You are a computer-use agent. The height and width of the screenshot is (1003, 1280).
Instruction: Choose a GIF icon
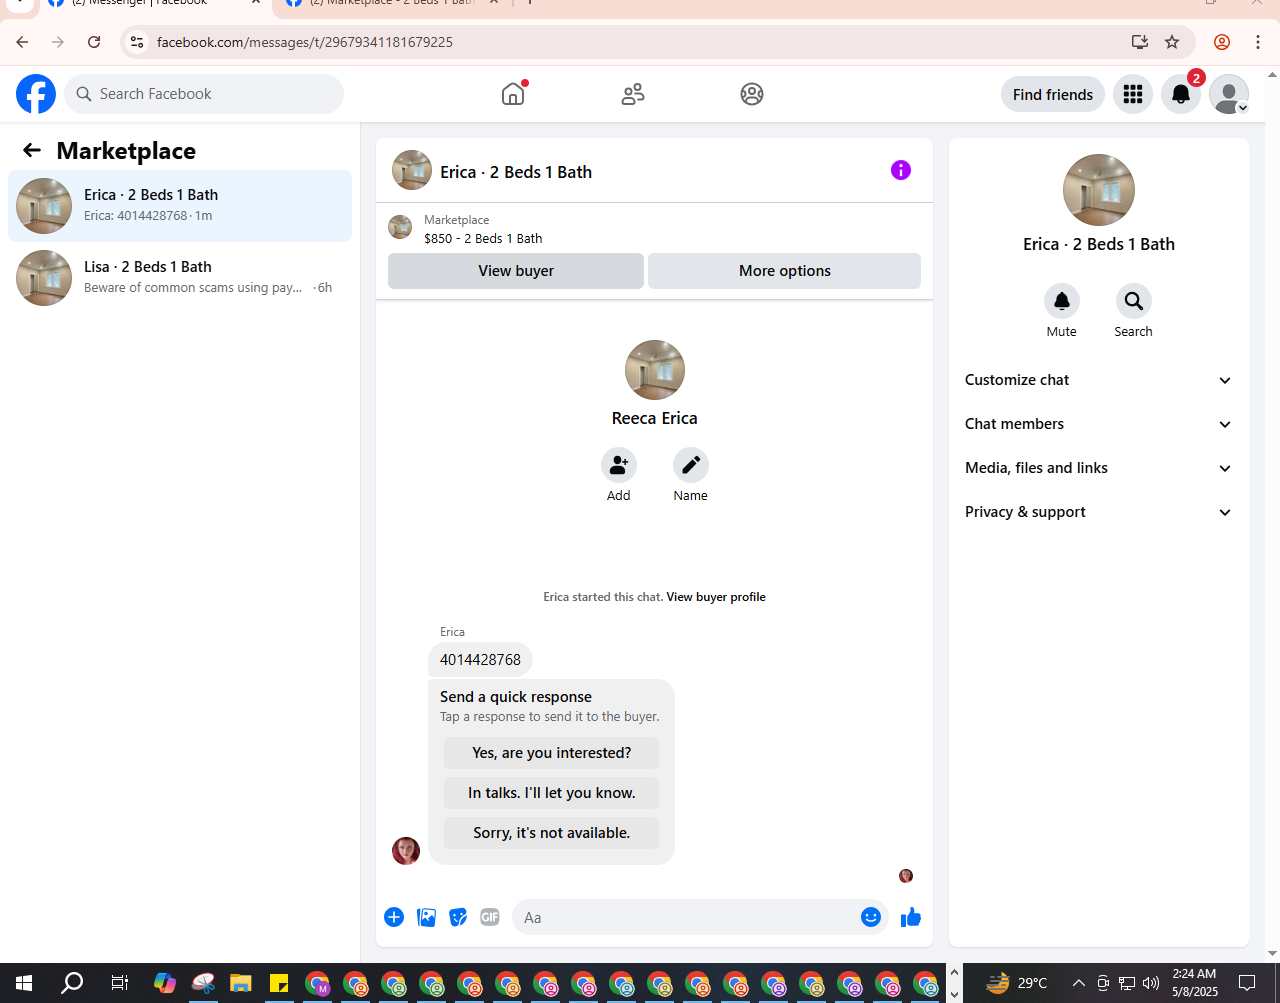490,917
